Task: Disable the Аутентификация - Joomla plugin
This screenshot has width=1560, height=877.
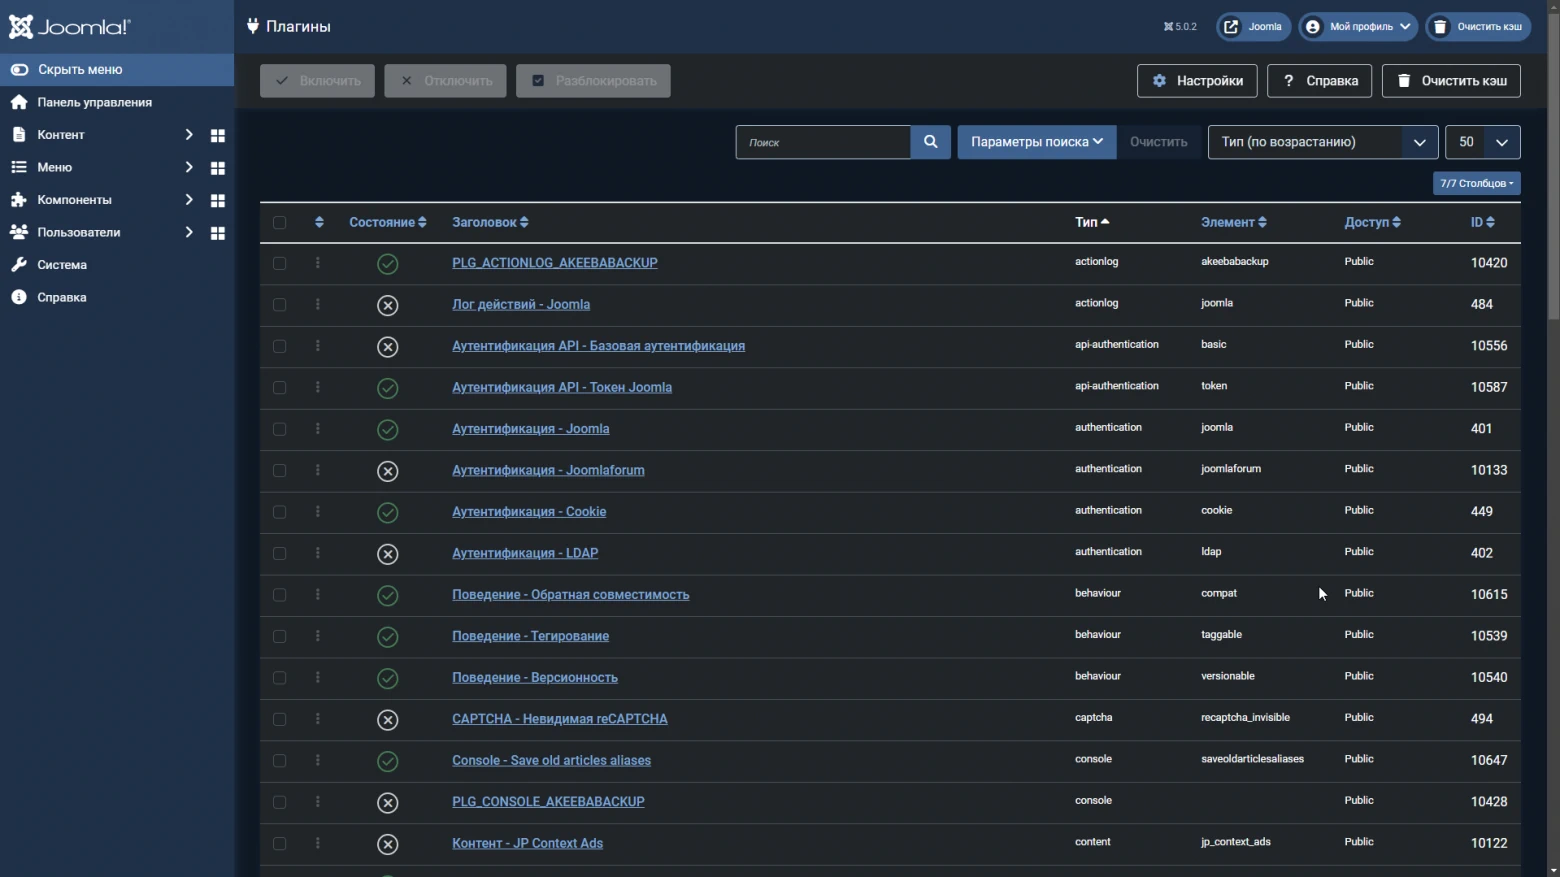Action: tap(388, 429)
